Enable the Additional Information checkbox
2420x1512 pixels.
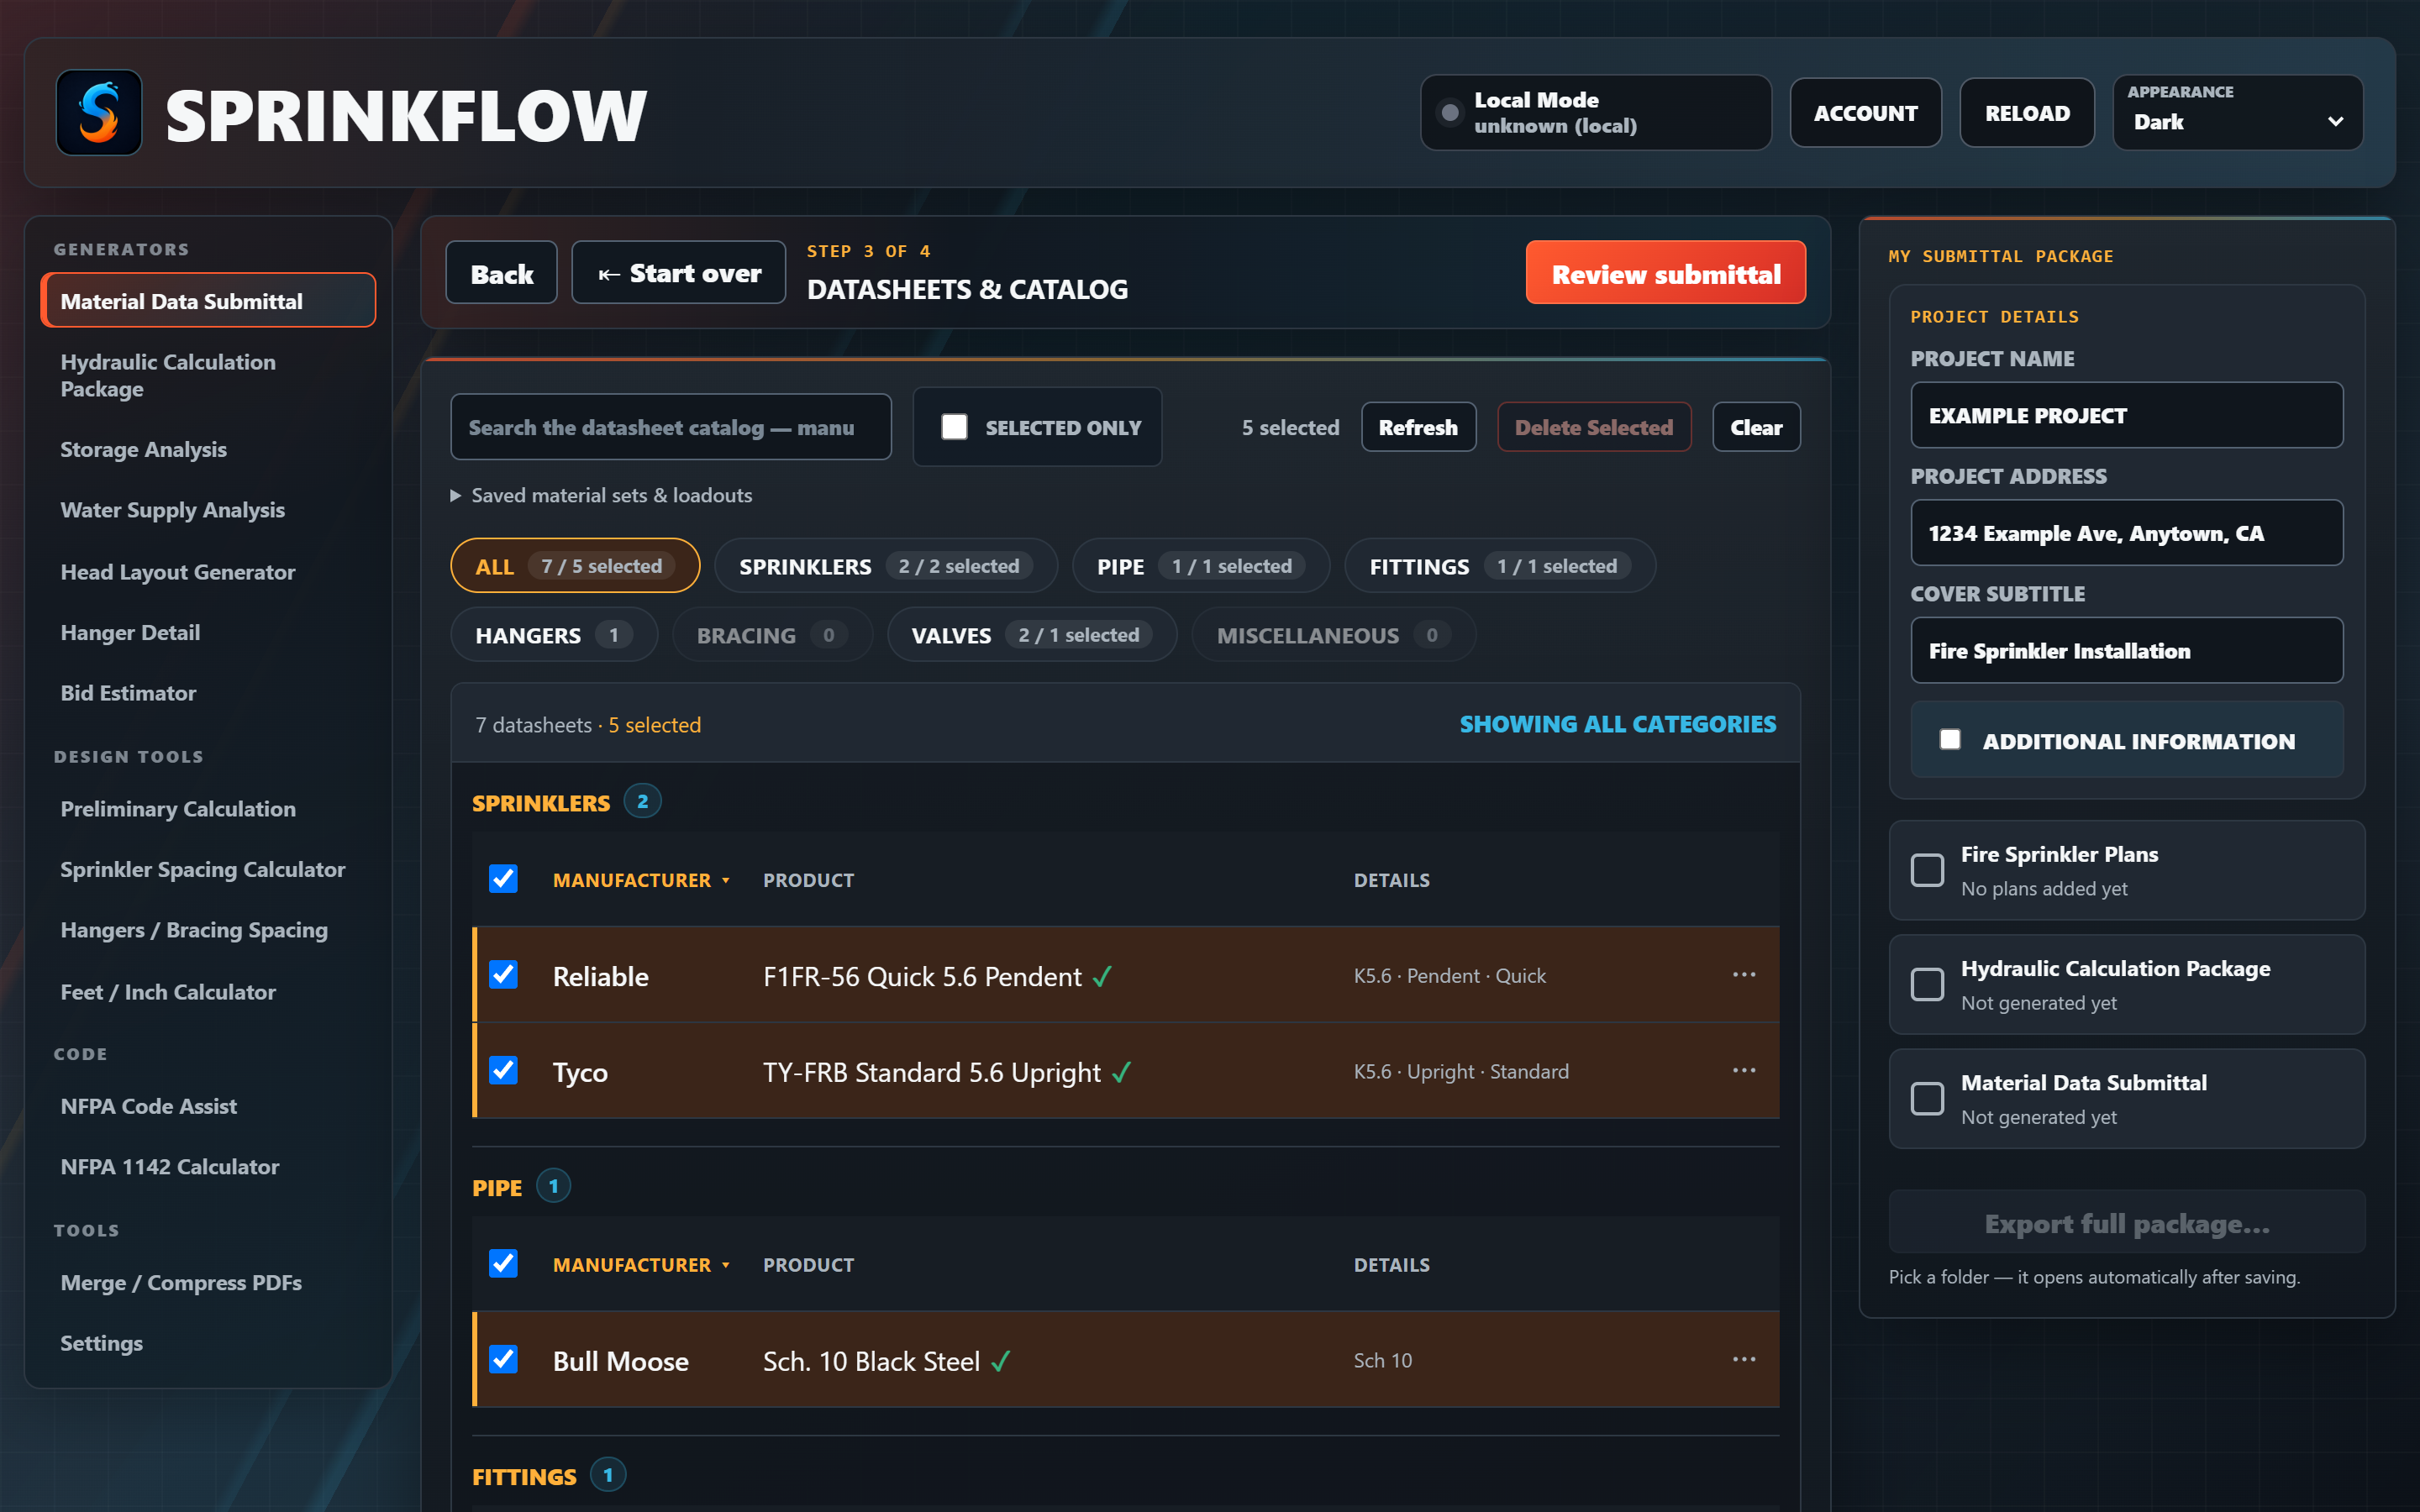pyautogui.click(x=1950, y=740)
